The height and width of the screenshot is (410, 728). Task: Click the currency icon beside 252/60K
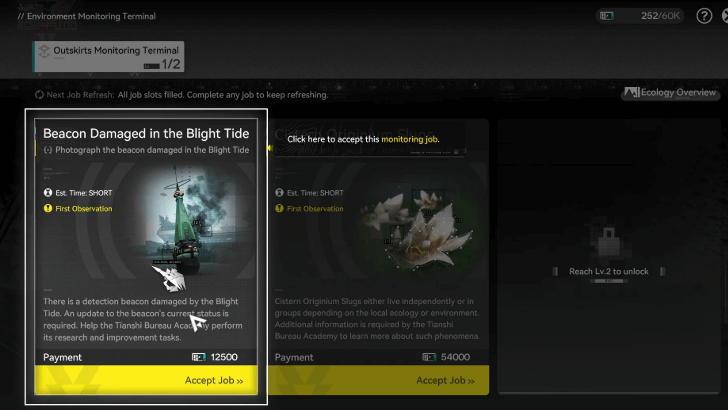[x=606, y=16]
